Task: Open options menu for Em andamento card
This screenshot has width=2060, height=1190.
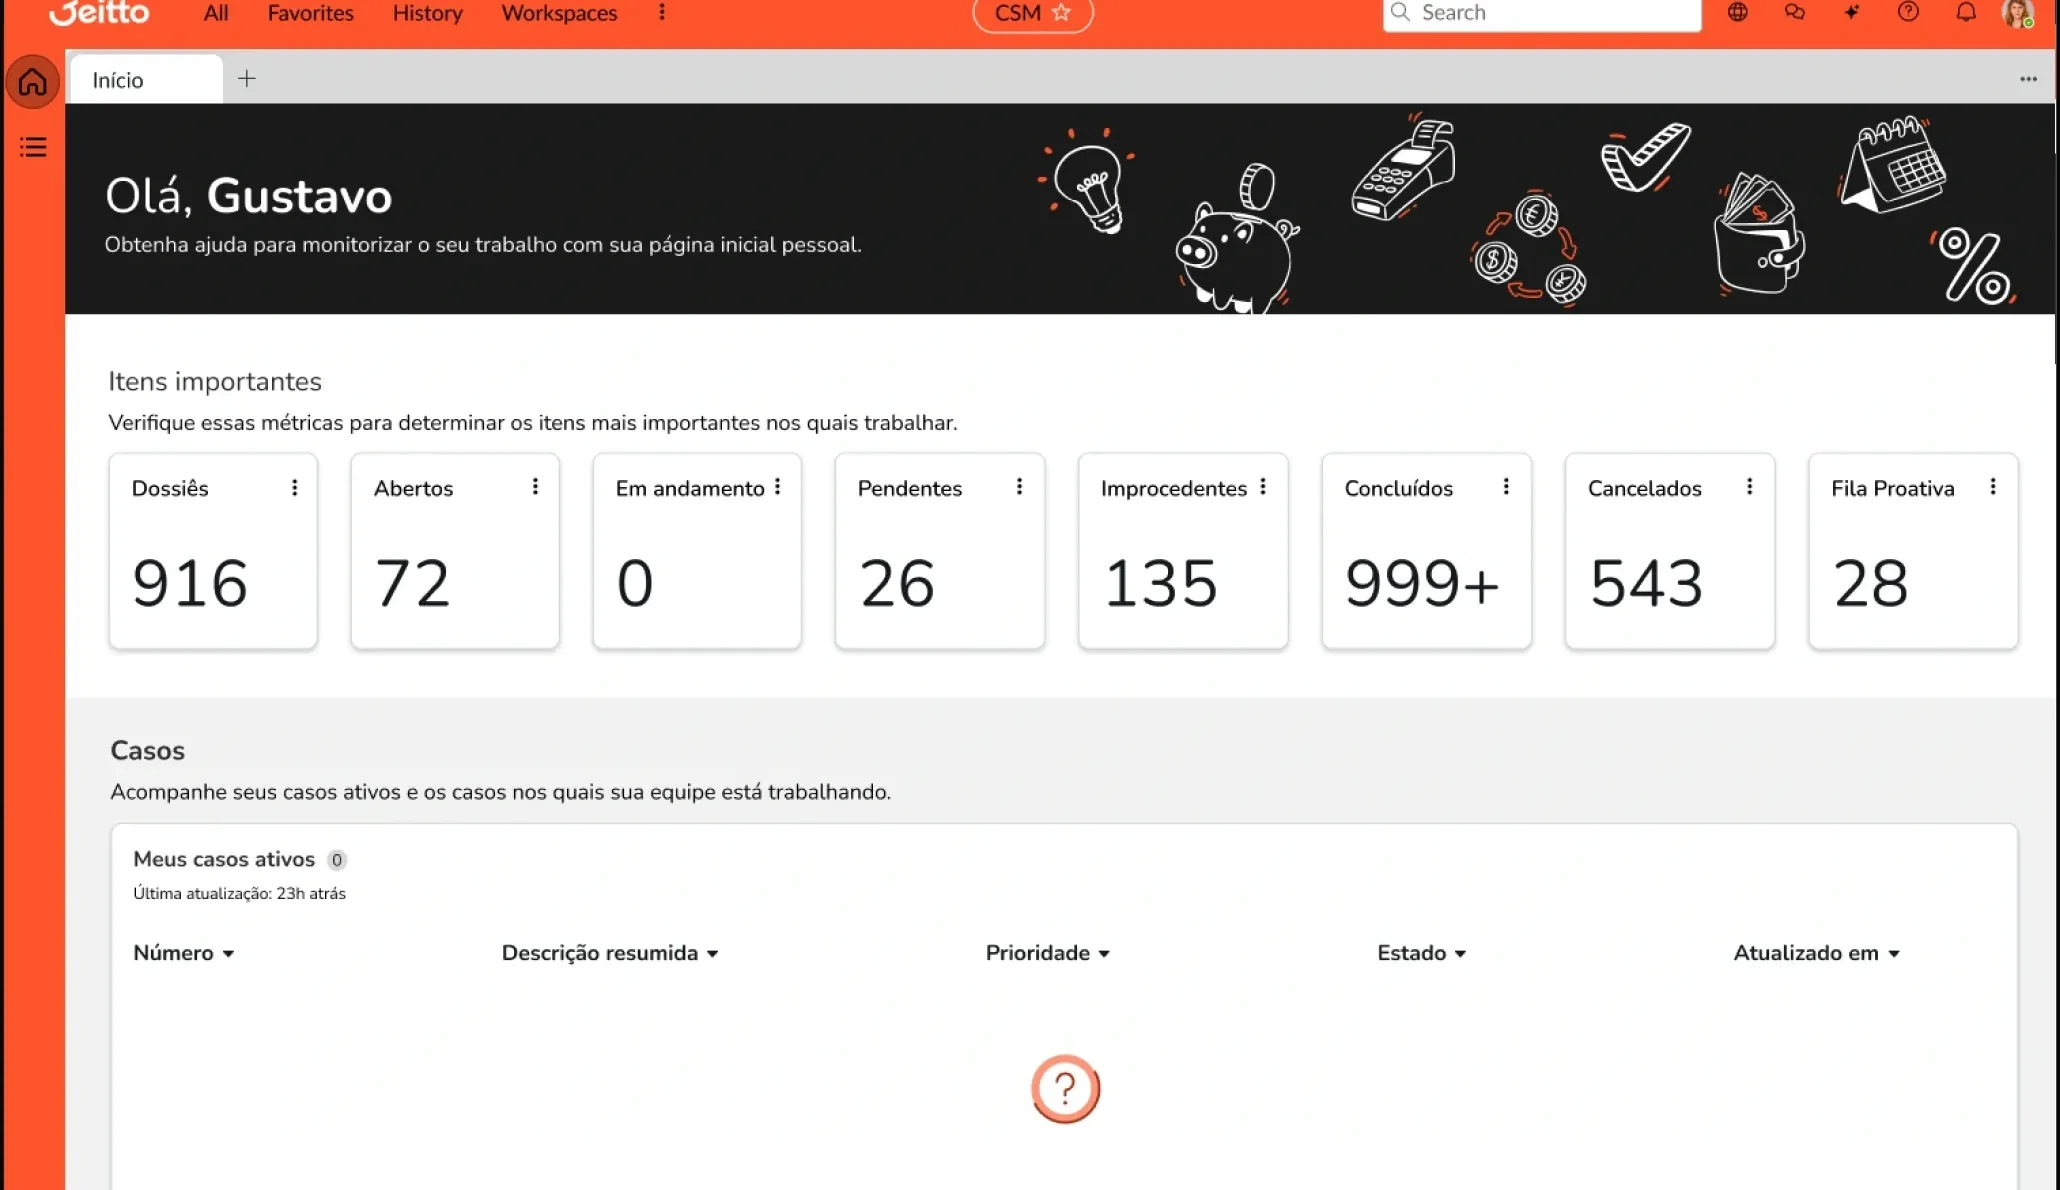Action: (777, 486)
